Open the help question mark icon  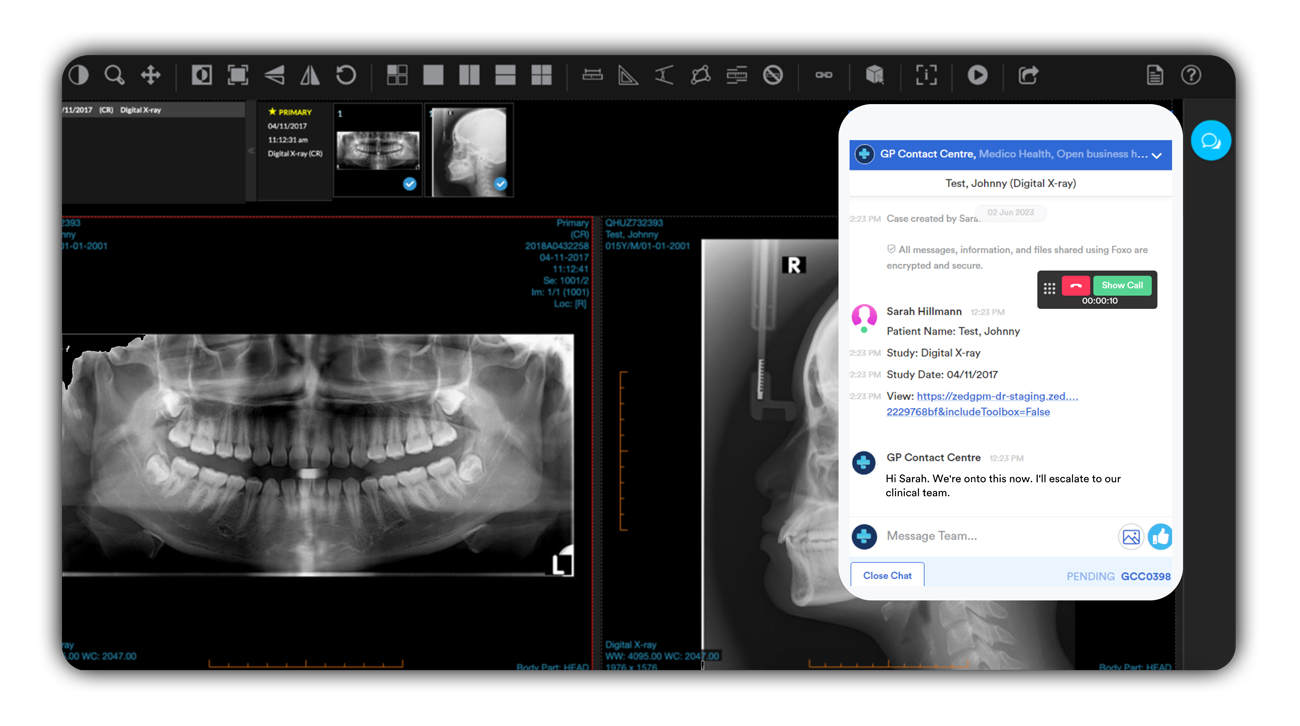pos(1191,75)
